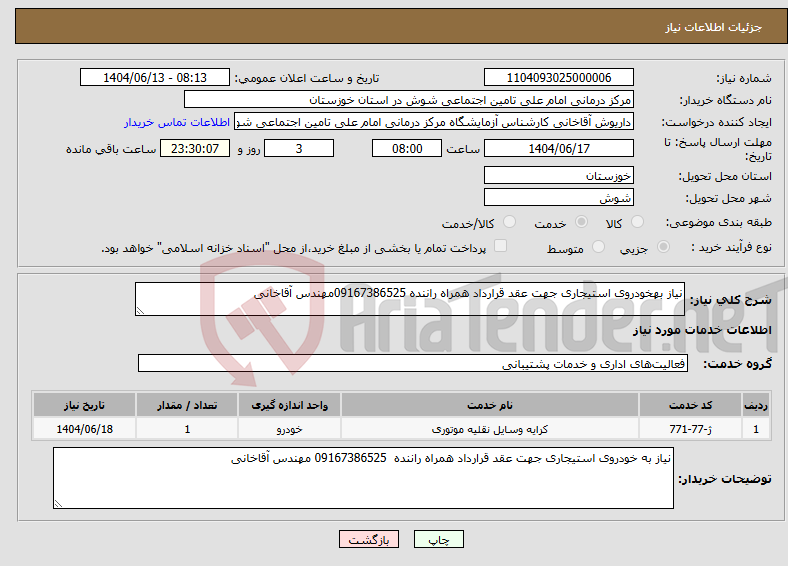This screenshot has width=788, height=566.
Task: Click the announcement date field 1404/06/13 - 08:13
Action: coord(155,77)
